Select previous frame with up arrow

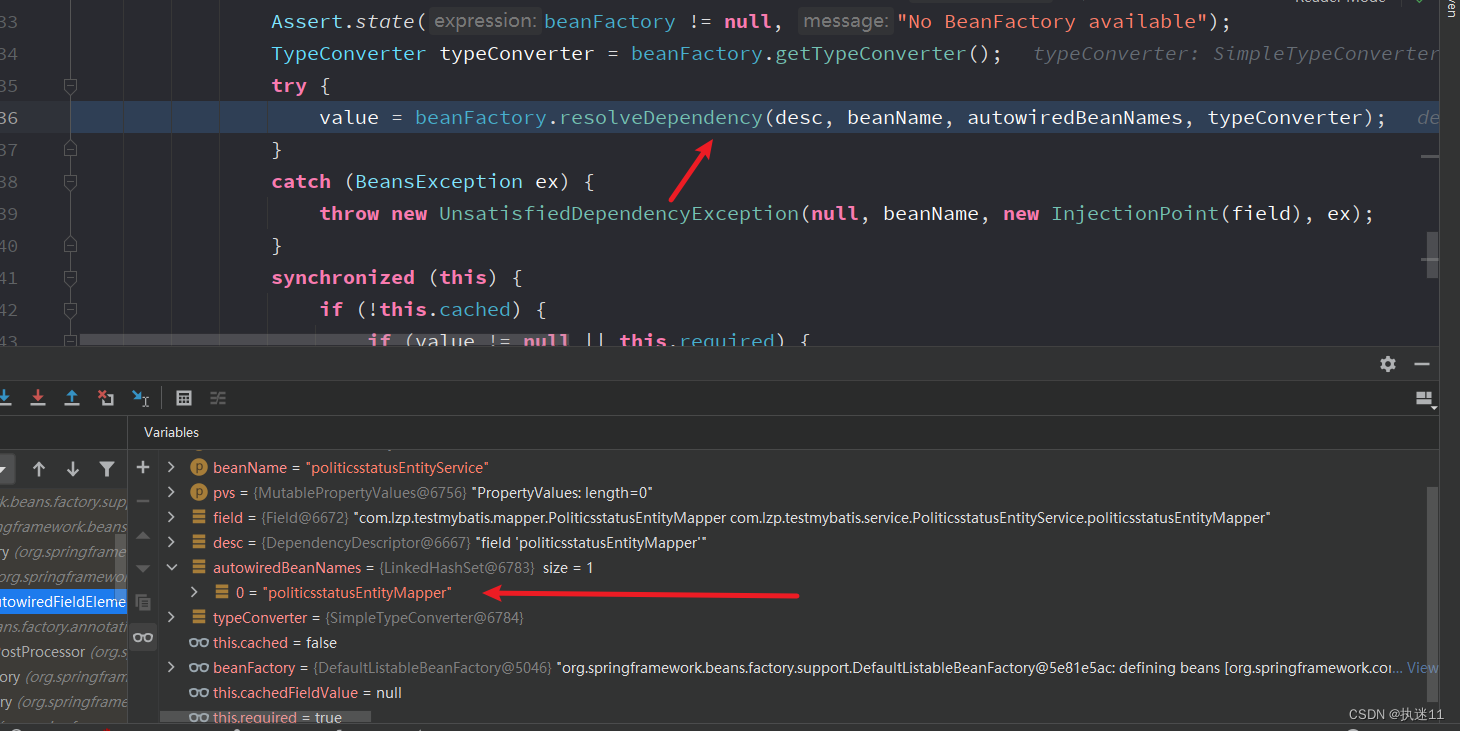click(x=39, y=468)
